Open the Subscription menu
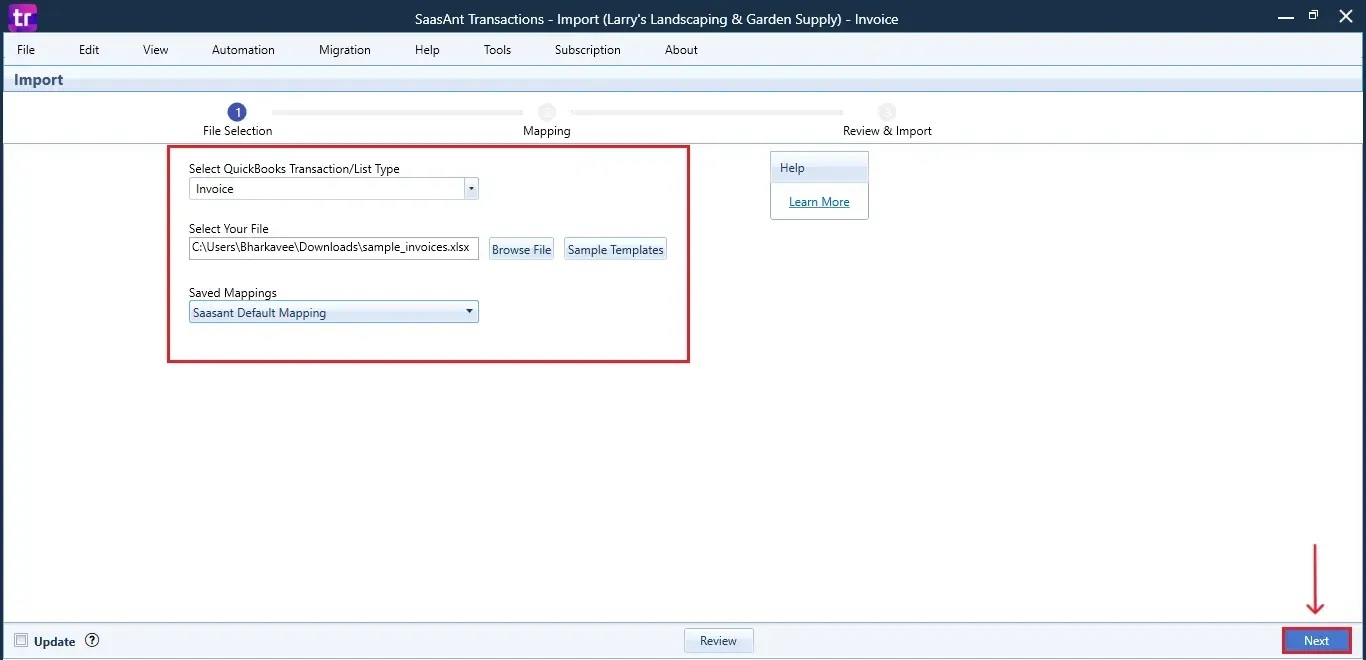This screenshot has width=1366, height=660. [588, 50]
